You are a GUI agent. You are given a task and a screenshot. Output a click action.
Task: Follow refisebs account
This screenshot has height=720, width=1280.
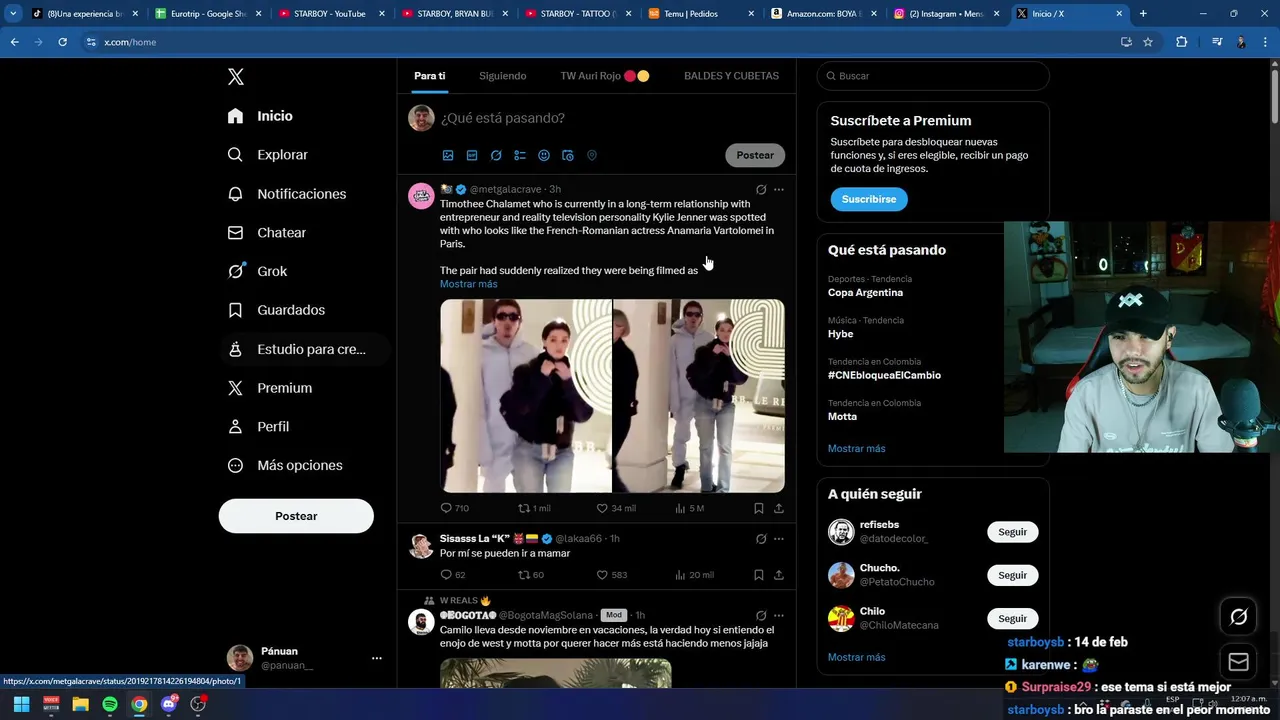pyautogui.click(x=1012, y=532)
